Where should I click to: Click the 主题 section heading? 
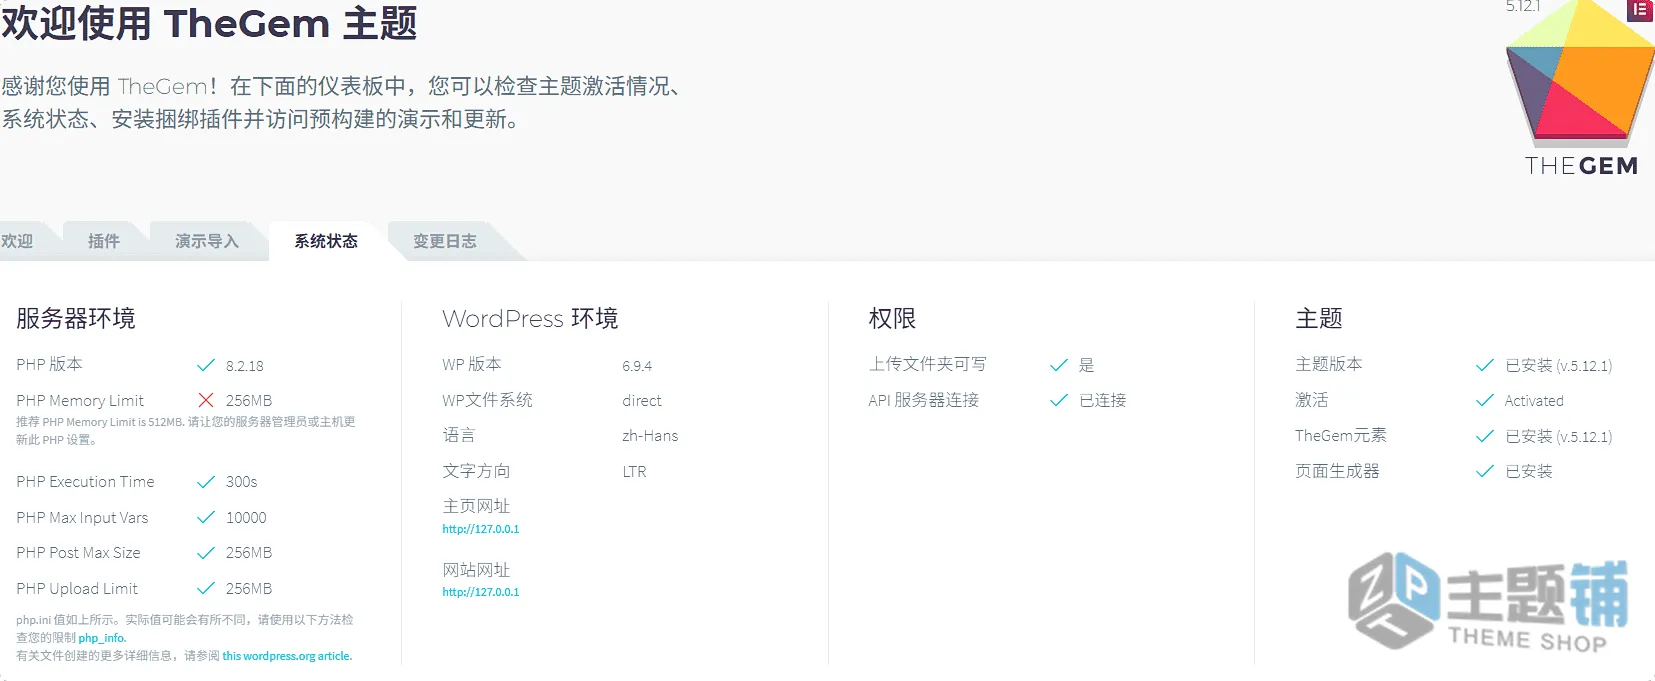1319,318
